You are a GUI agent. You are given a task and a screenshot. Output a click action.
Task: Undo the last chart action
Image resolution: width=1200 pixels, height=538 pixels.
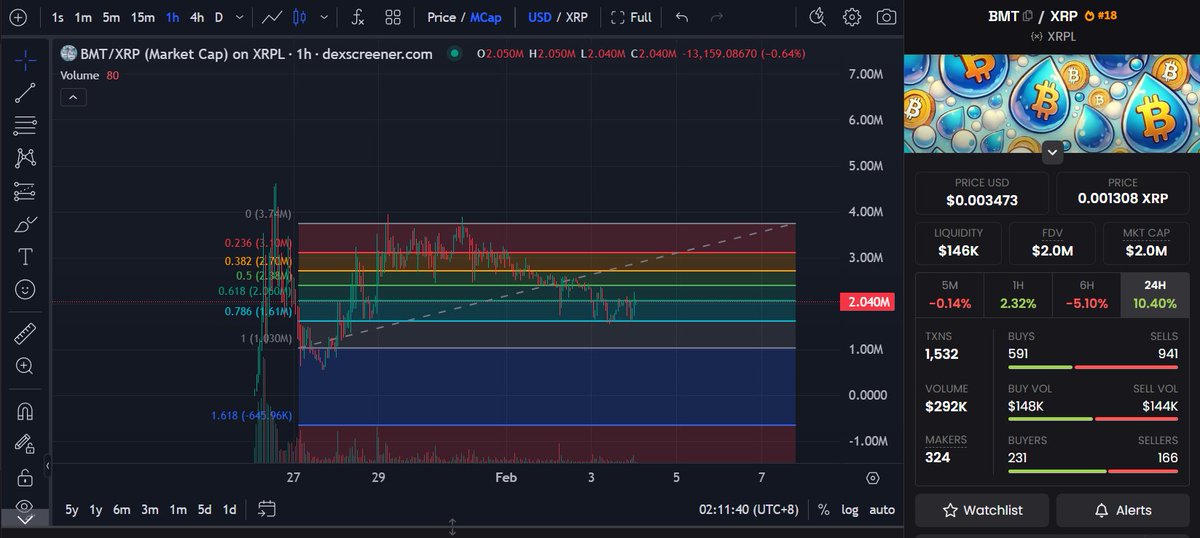tap(682, 17)
